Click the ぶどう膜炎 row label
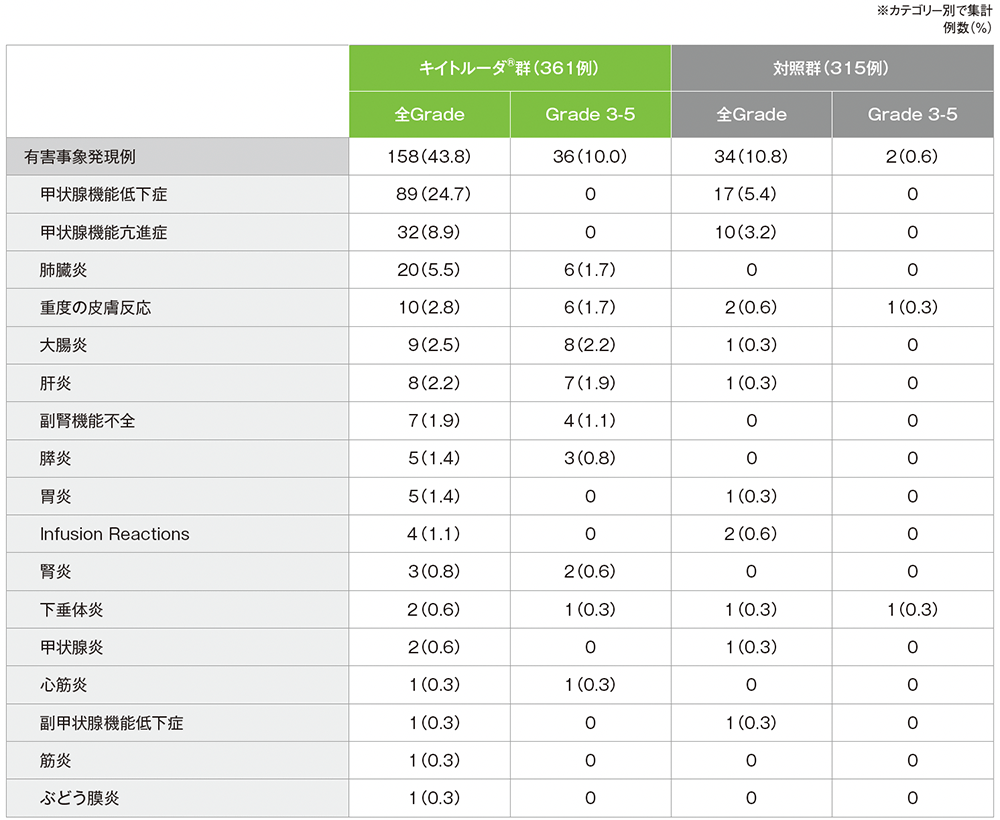The height and width of the screenshot is (820, 1000). [x=80, y=798]
